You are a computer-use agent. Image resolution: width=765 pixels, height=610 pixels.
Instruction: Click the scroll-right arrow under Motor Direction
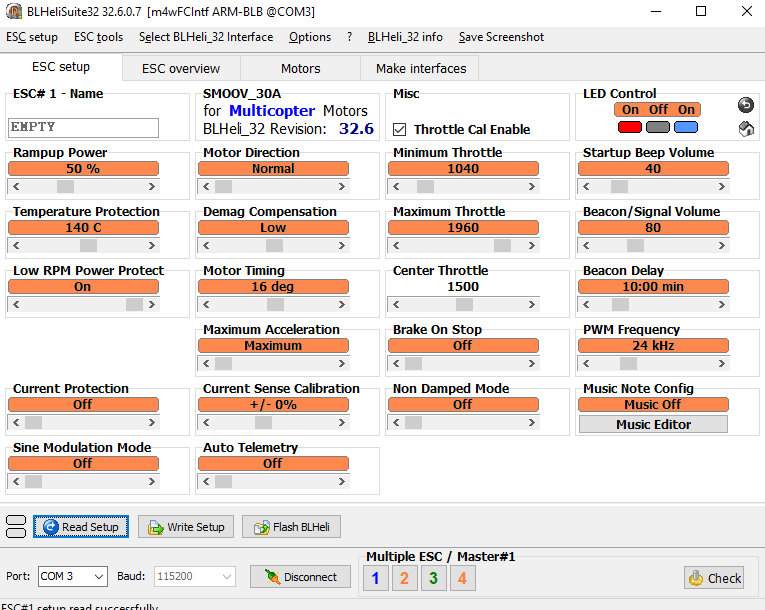click(342, 186)
